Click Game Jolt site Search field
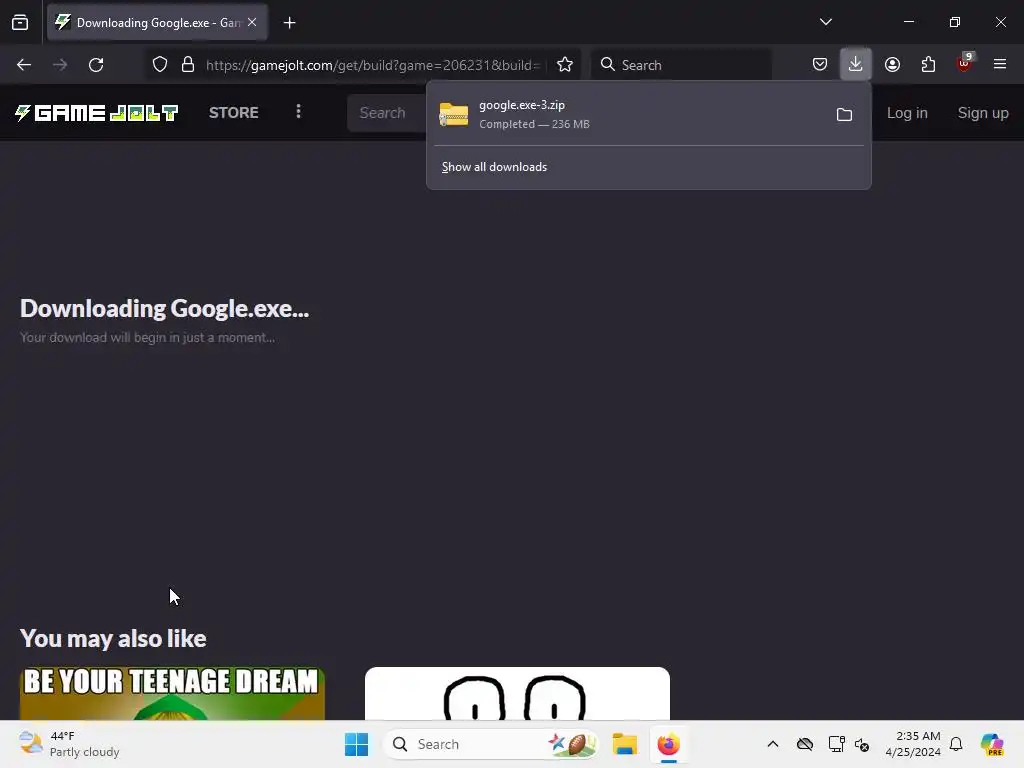 pyautogui.click(x=387, y=113)
